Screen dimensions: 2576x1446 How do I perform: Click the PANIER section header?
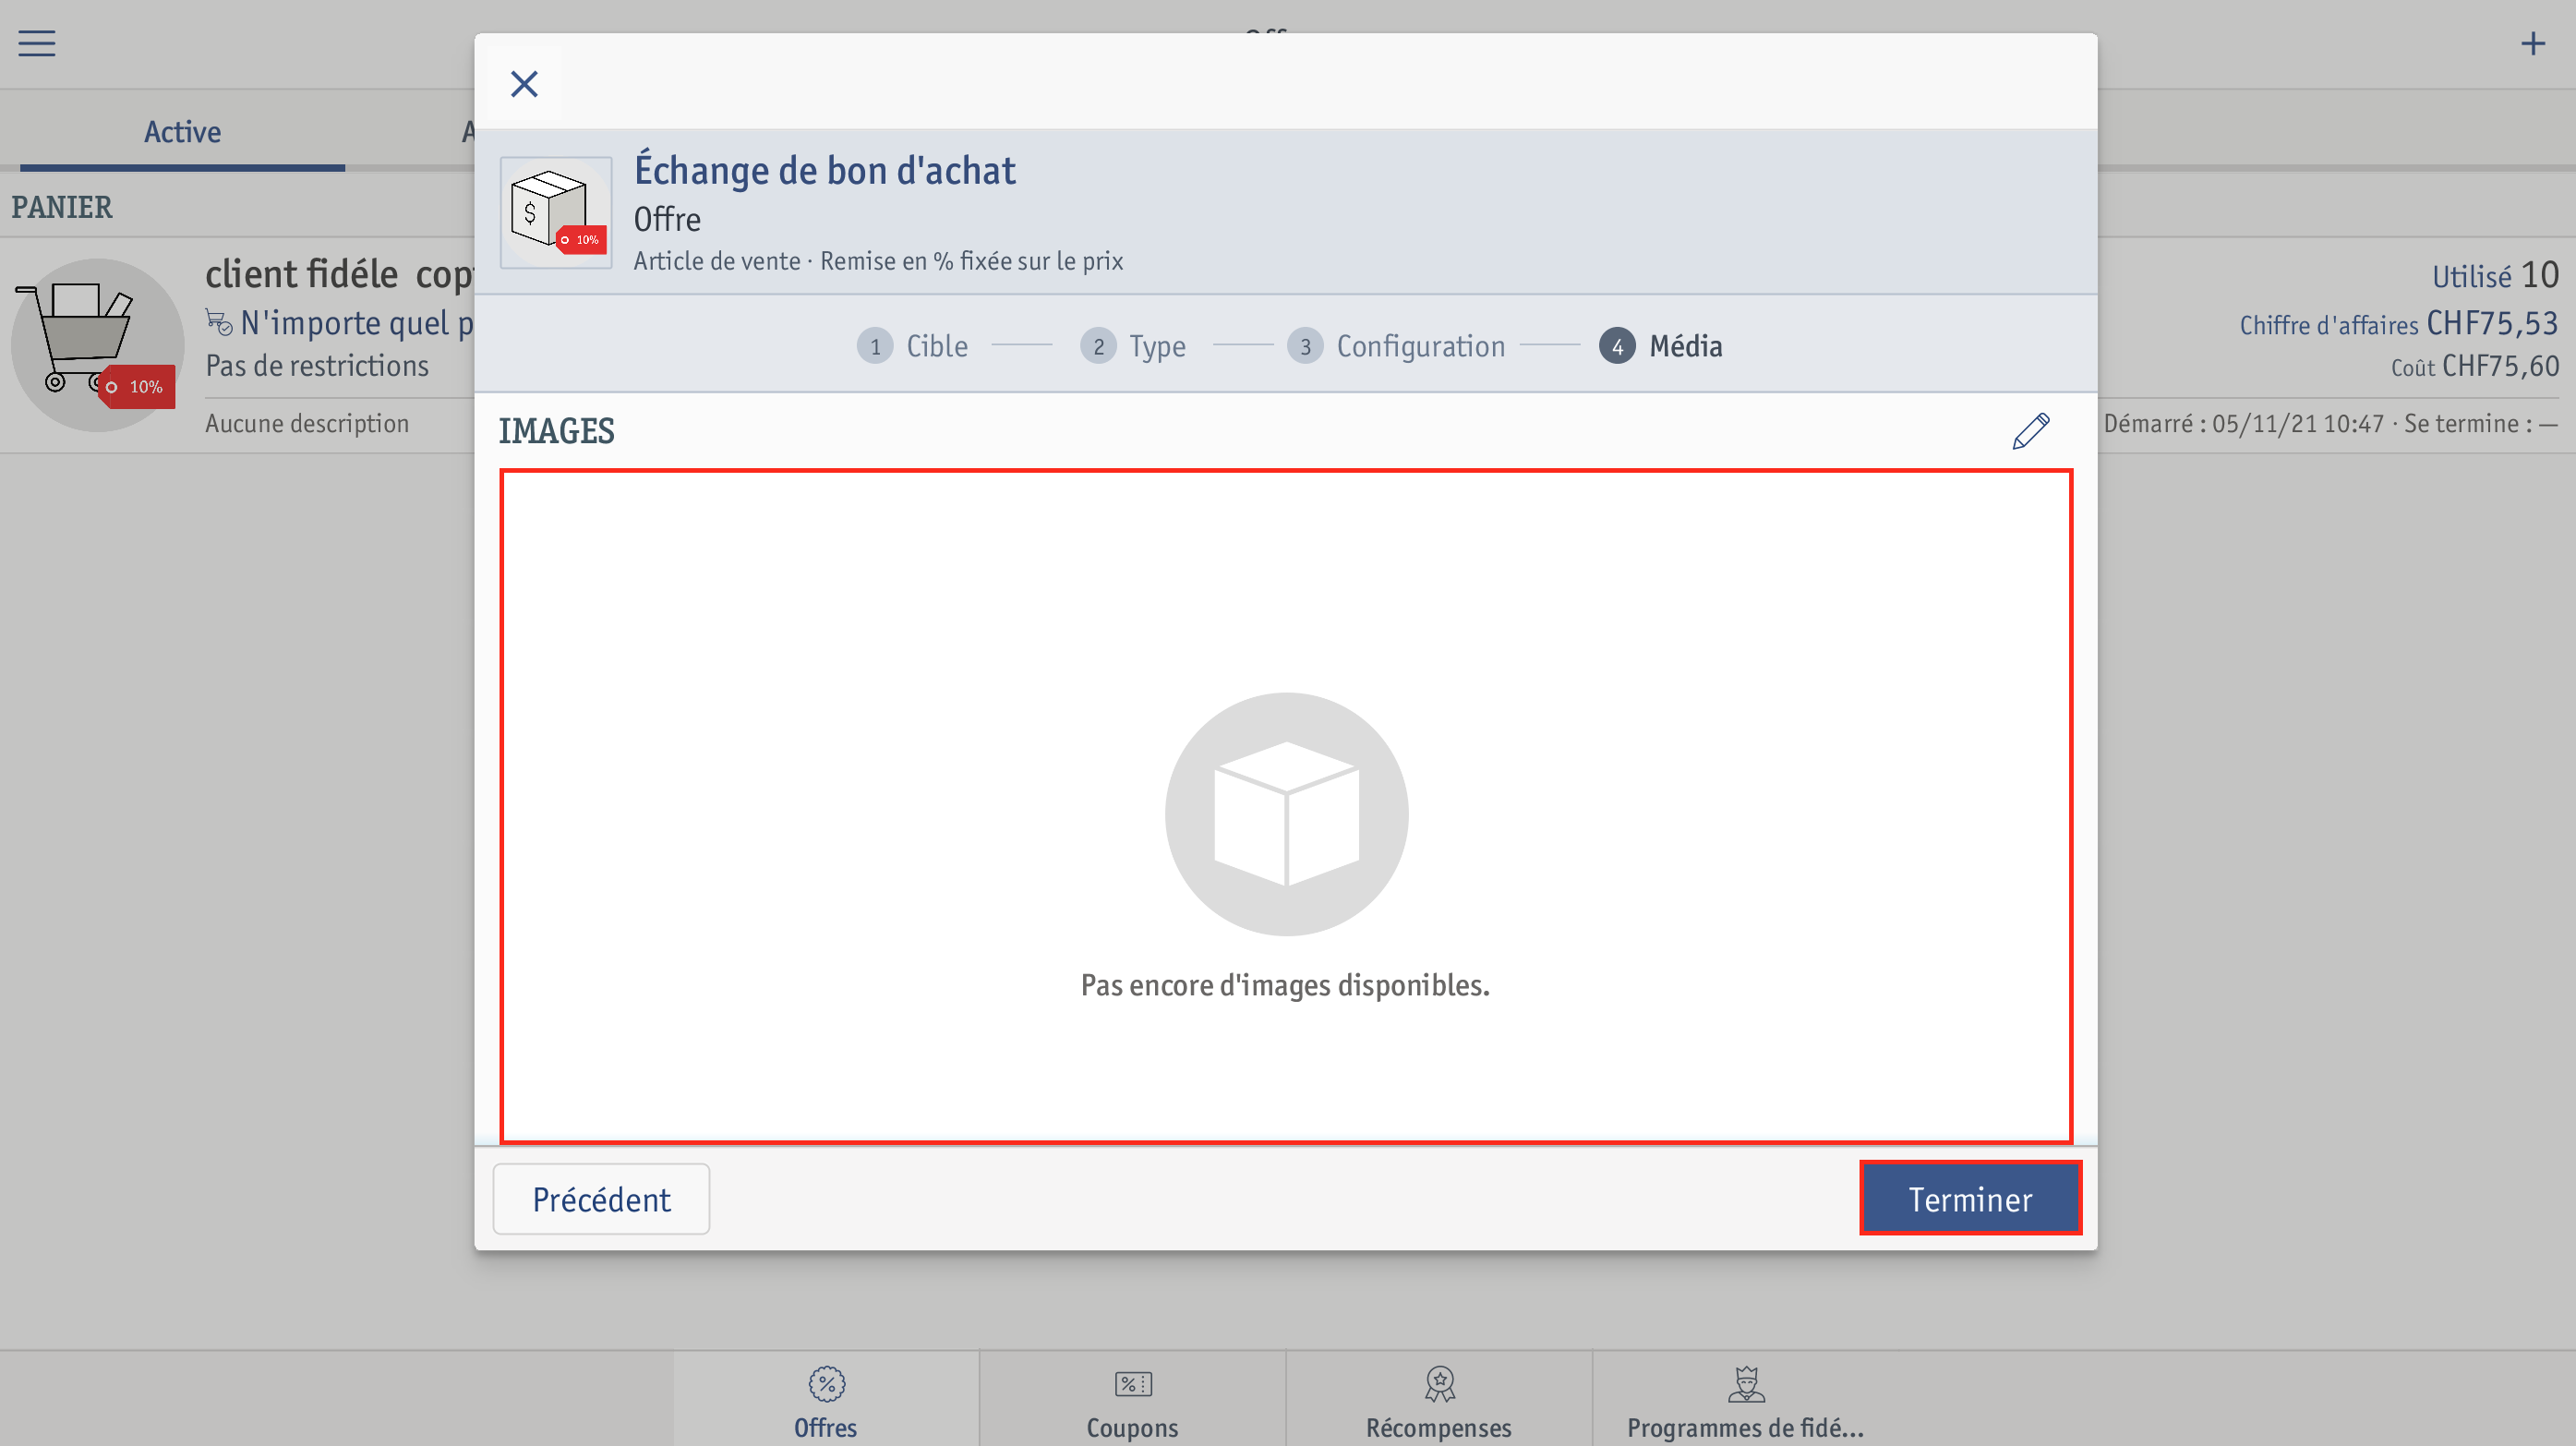(x=62, y=207)
